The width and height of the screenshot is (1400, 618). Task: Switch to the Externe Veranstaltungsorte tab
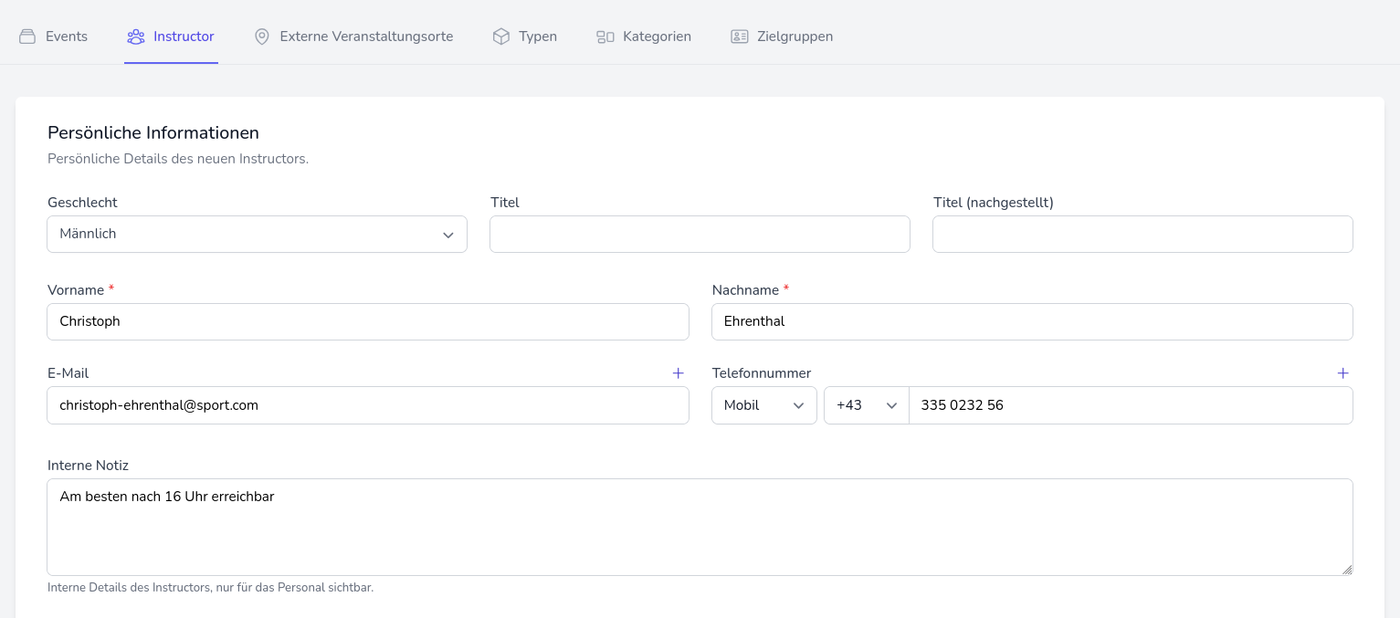(366, 37)
